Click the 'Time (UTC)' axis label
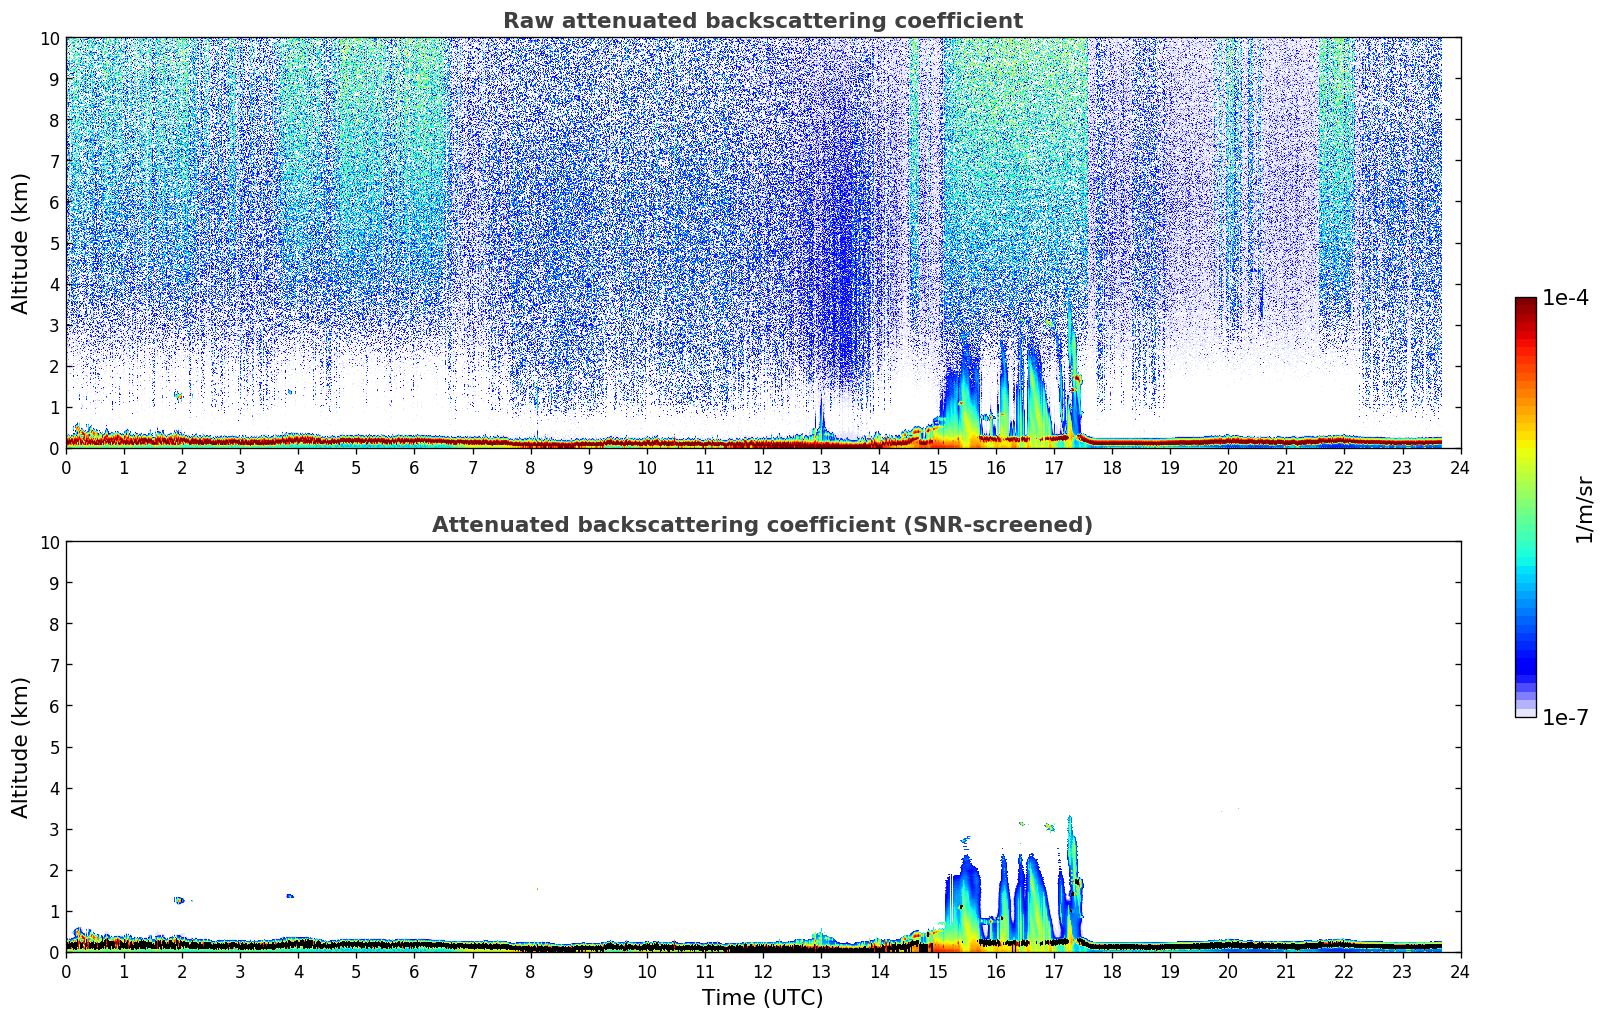1606x1020 pixels. (762, 998)
